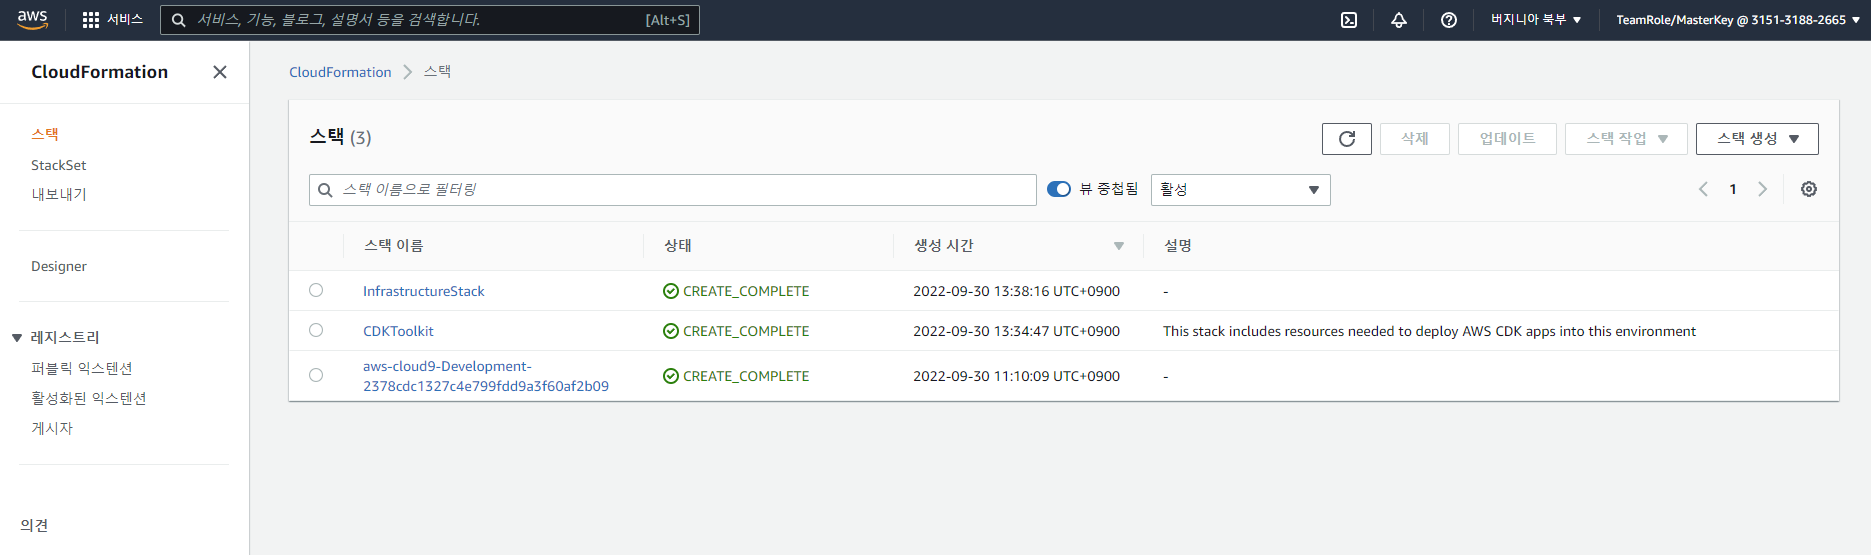Click the CloudFormation breadcrumb link
This screenshot has width=1871, height=555.
tap(340, 72)
